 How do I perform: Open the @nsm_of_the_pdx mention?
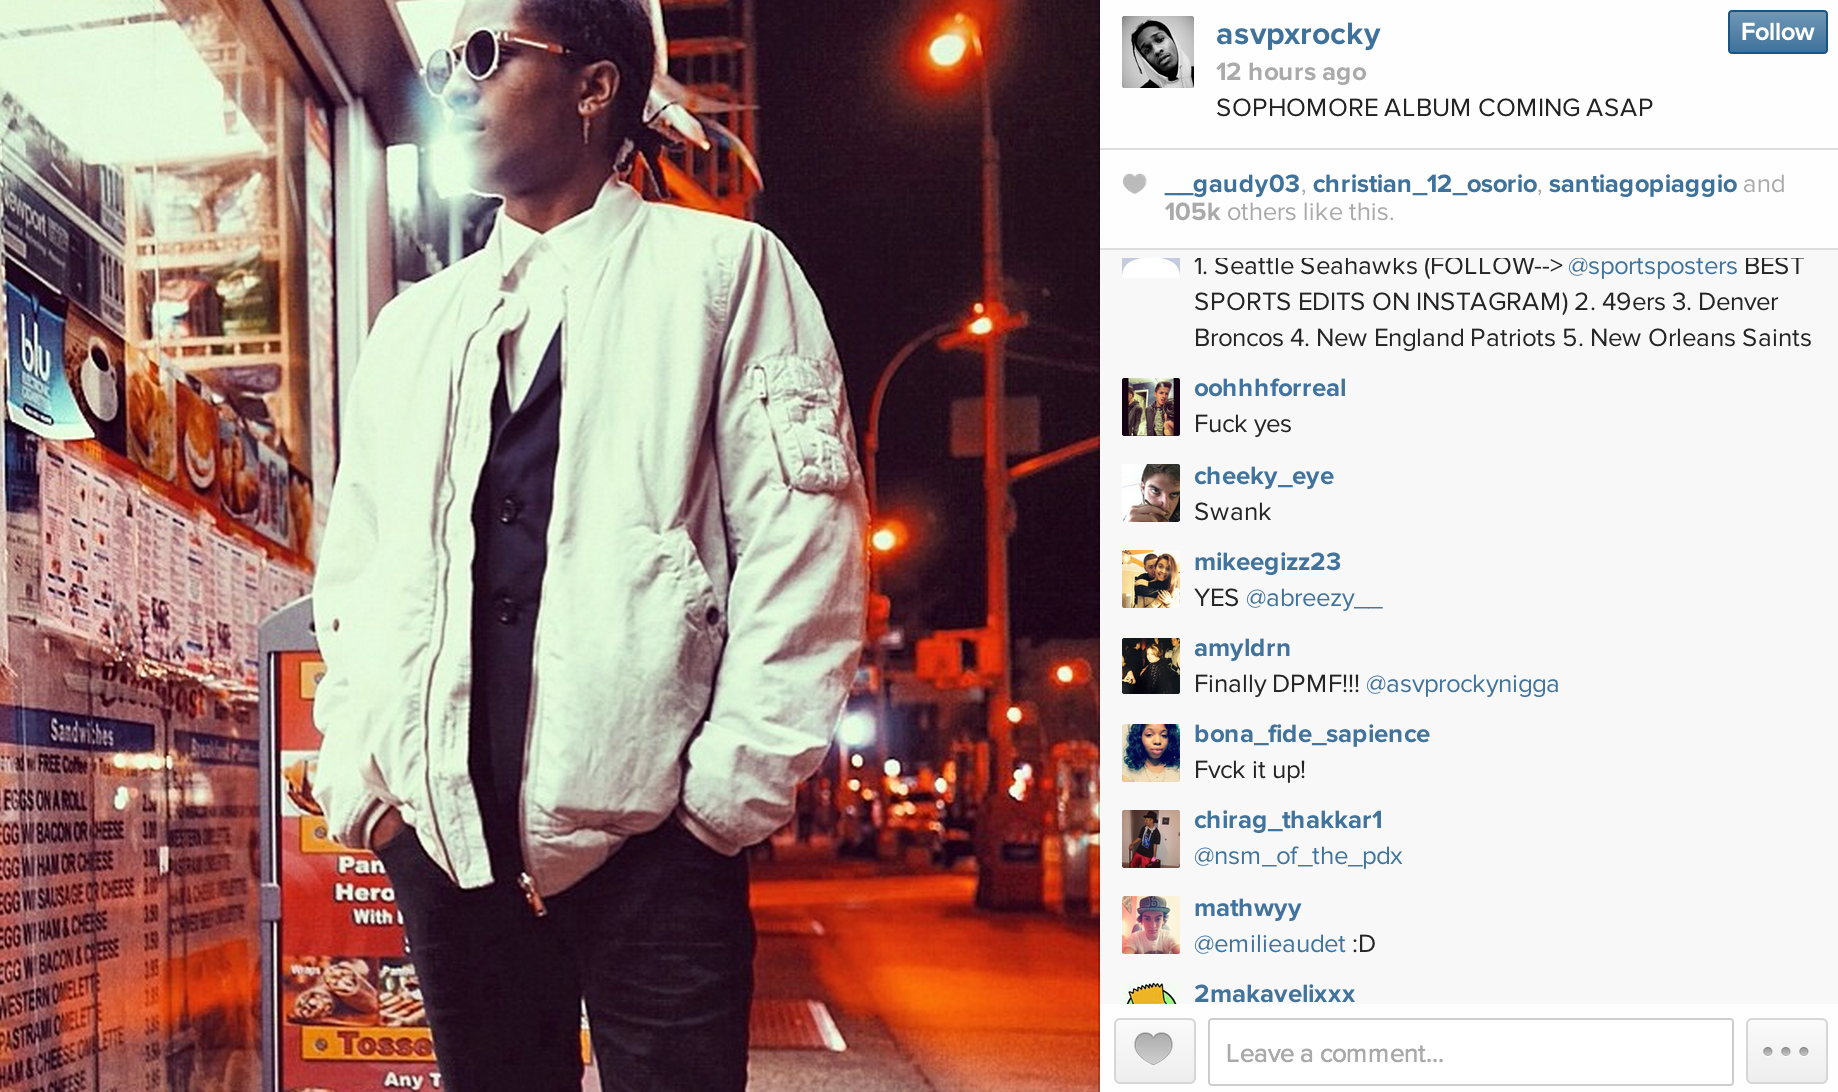[1298, 856]
